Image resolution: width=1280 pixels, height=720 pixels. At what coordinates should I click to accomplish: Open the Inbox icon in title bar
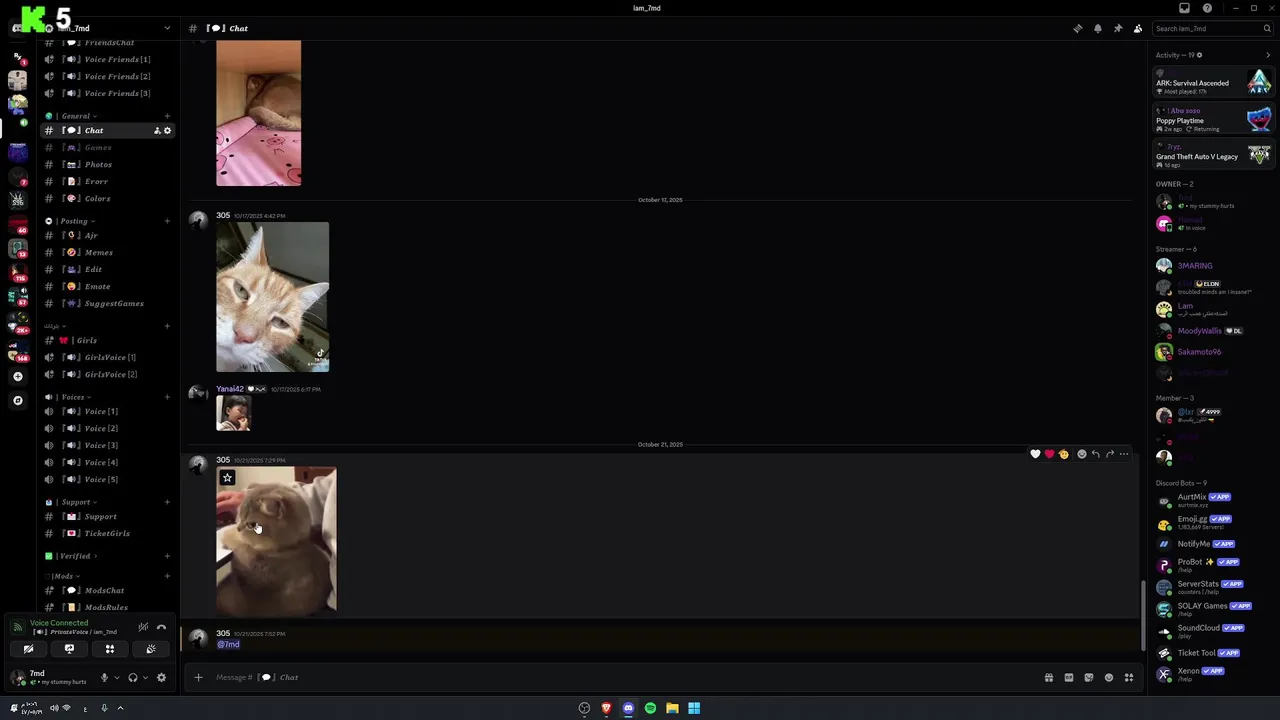pos(1184,8)
